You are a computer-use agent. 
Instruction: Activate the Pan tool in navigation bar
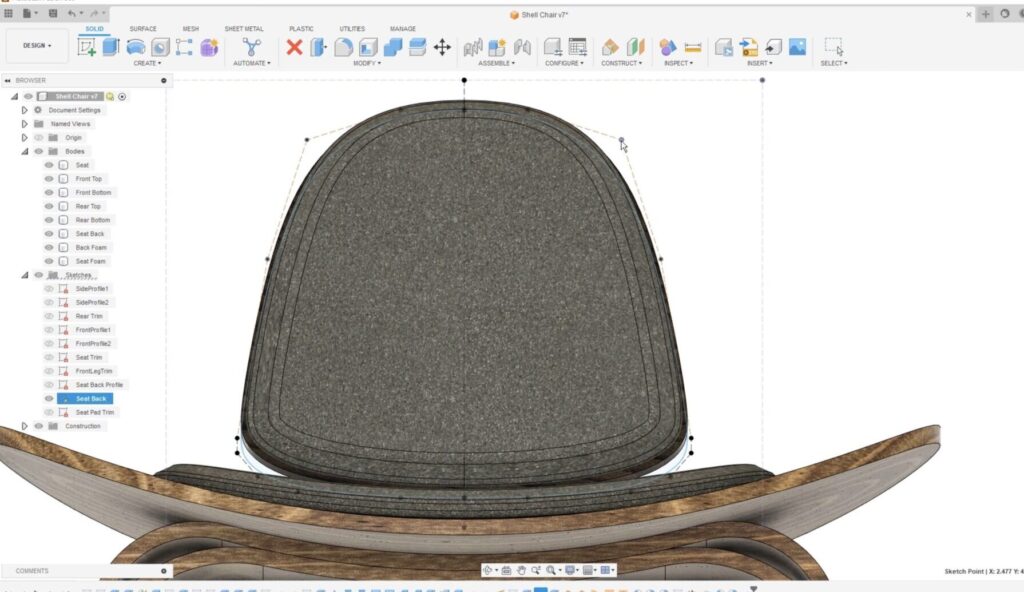tap(522, 570)
